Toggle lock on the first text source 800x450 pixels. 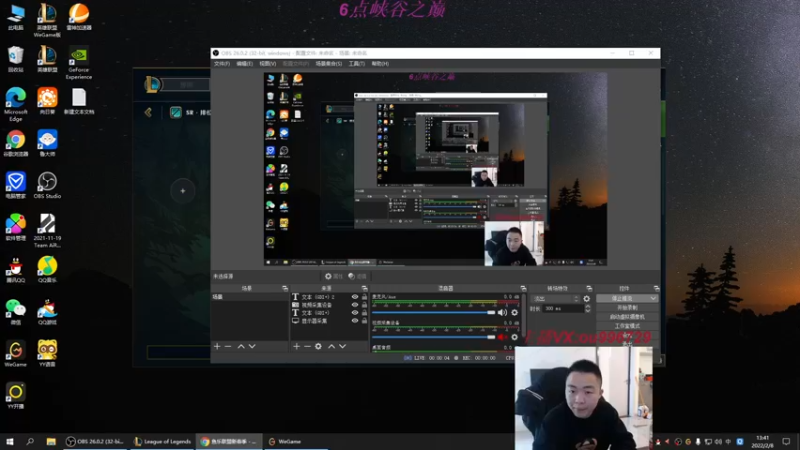364,296
